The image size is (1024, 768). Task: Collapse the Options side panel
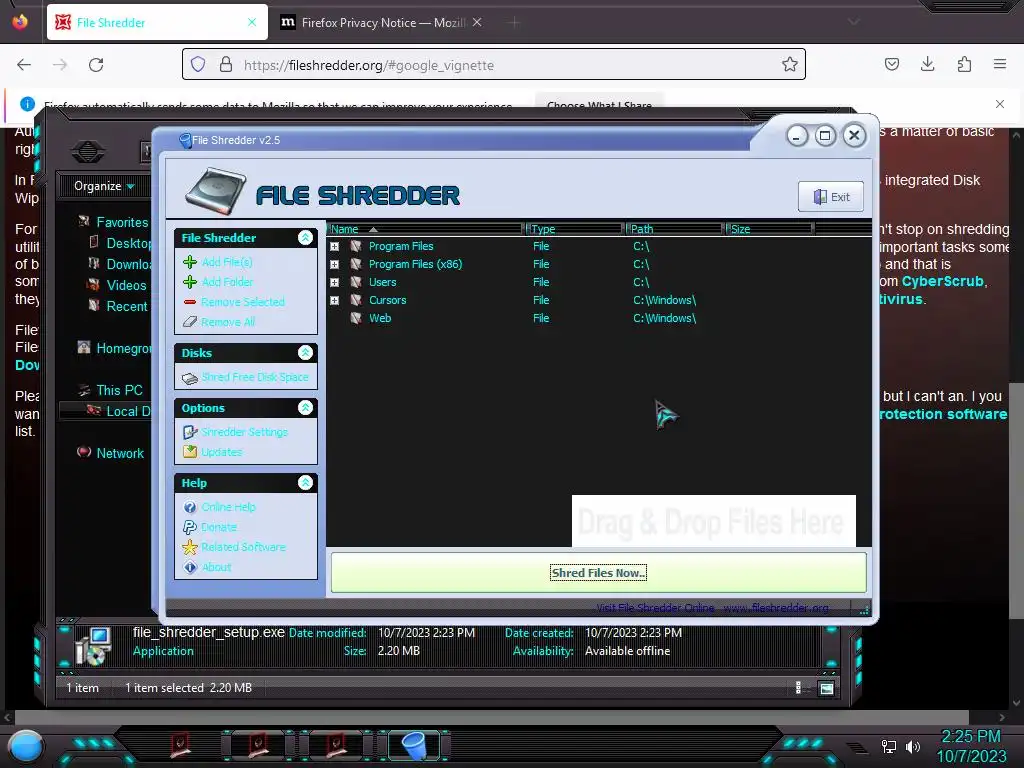pos(305,408)
